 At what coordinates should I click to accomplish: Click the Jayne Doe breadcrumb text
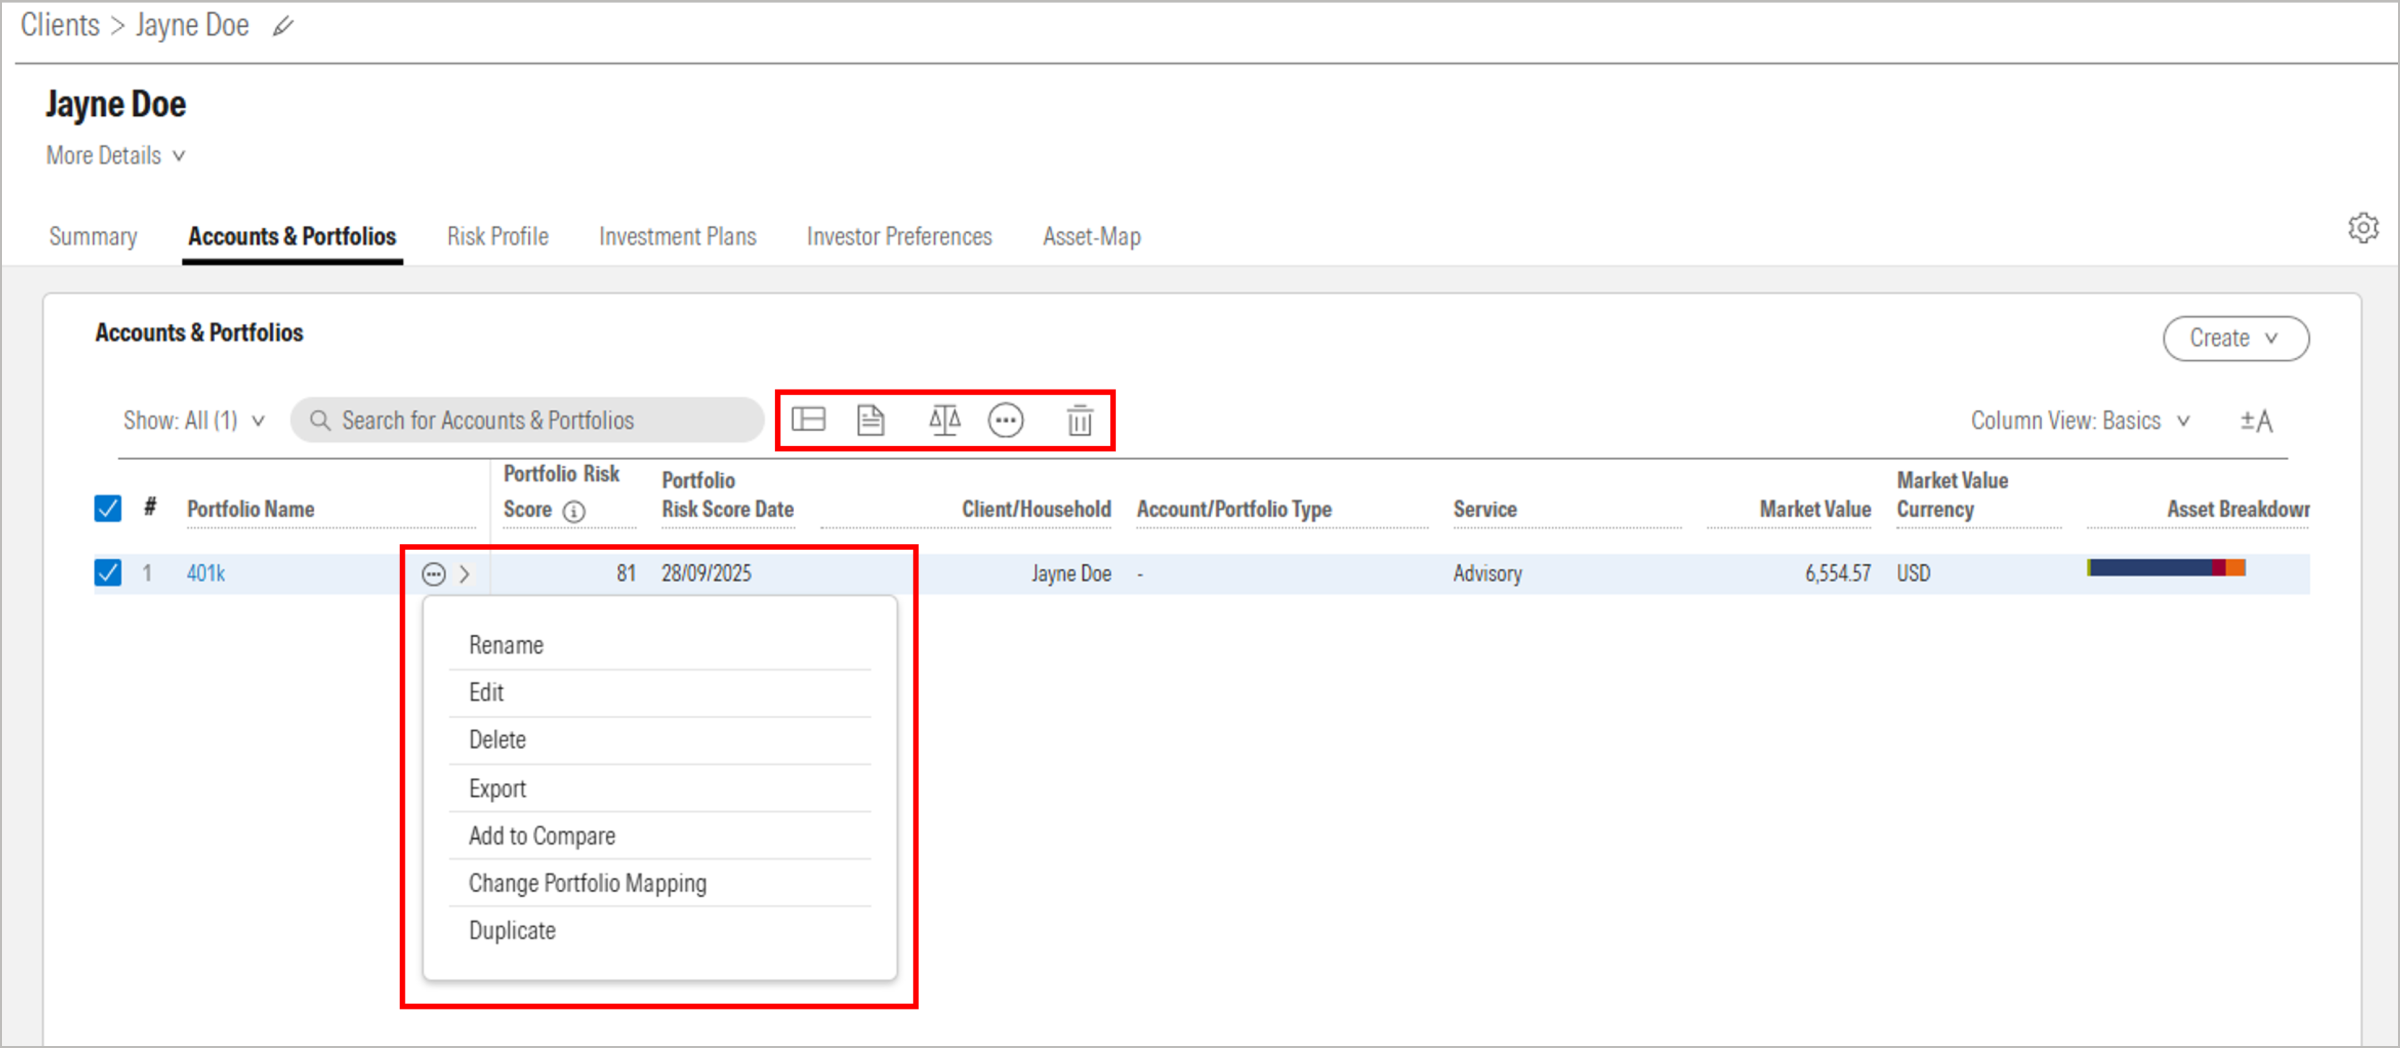pos(192,25)
